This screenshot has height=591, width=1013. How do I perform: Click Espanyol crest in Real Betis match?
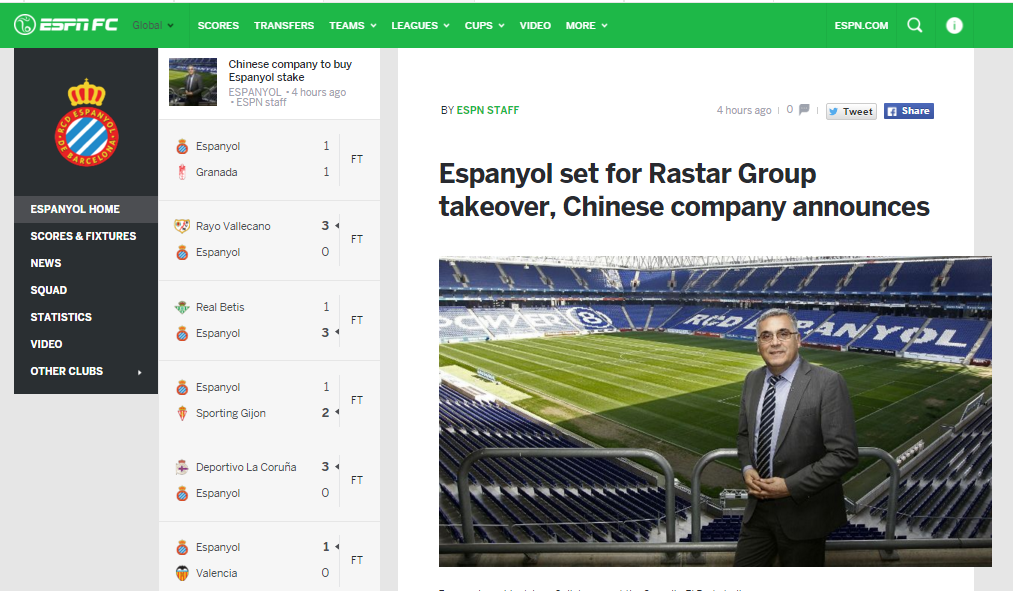(182, 333)
